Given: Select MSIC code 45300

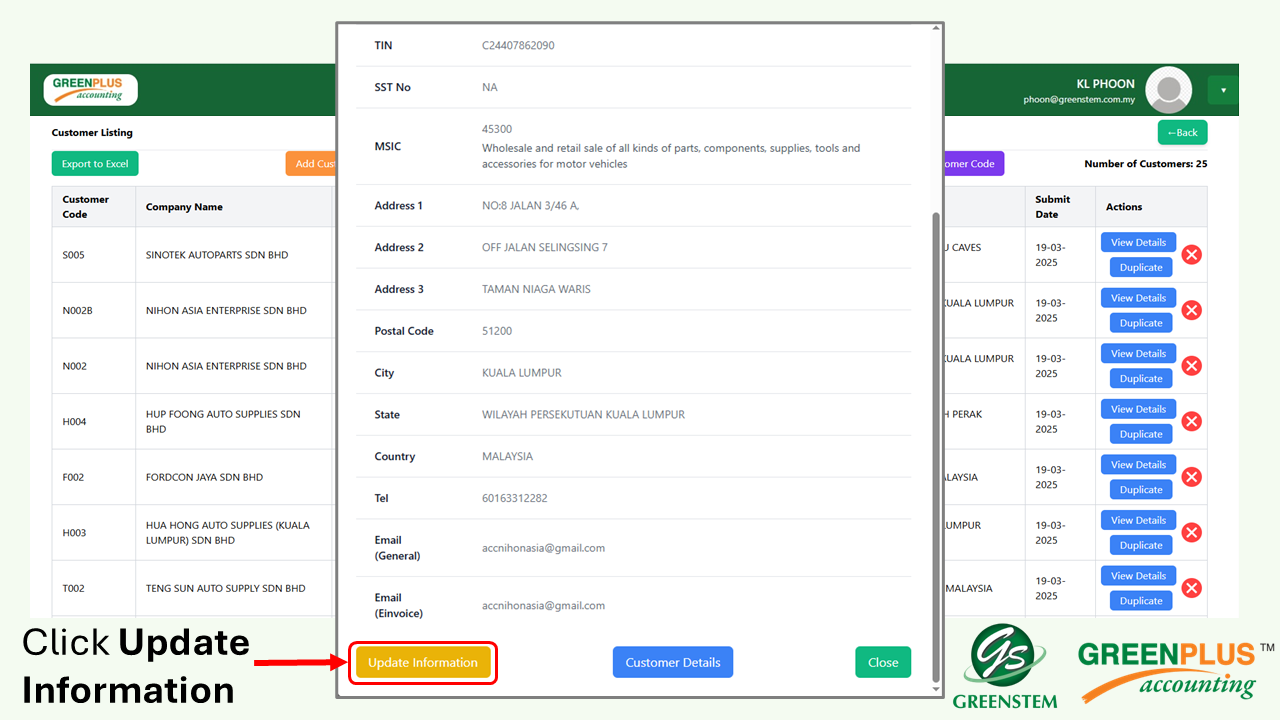Looking at the screenshot, I should click(497, 129).
